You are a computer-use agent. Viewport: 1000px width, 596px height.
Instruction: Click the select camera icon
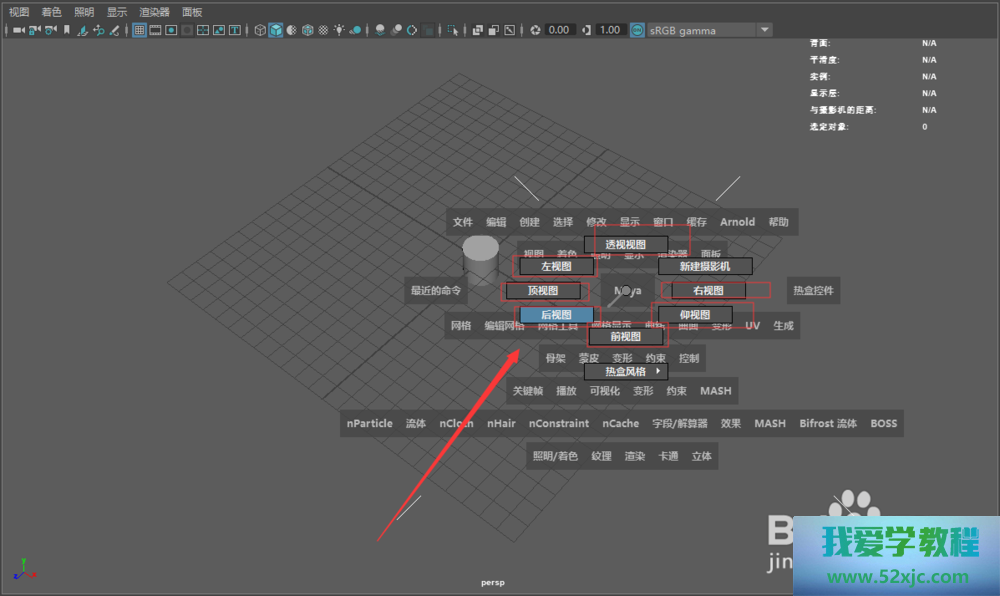coord(18,30)
